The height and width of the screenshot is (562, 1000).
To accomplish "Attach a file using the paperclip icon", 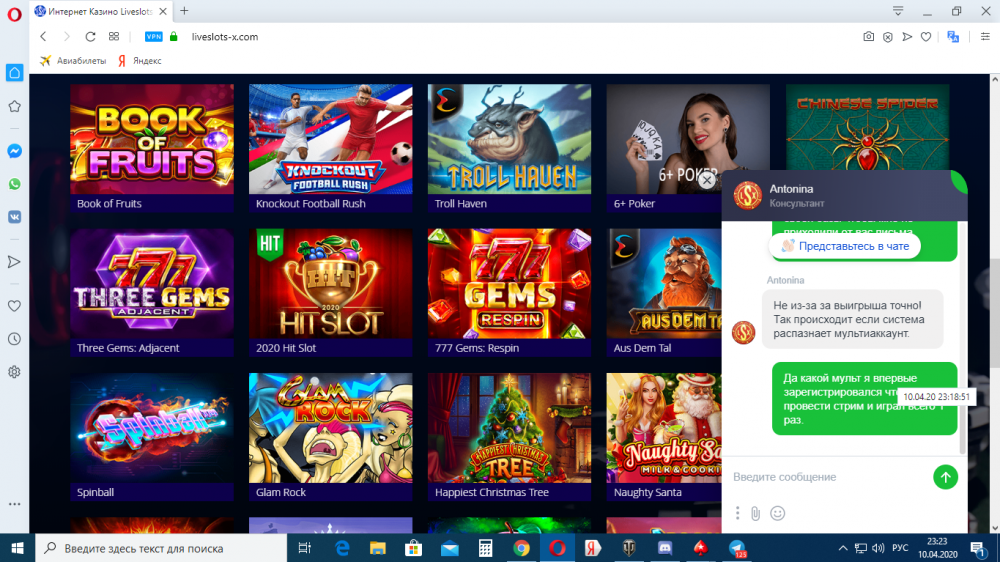I will [756, 513].
